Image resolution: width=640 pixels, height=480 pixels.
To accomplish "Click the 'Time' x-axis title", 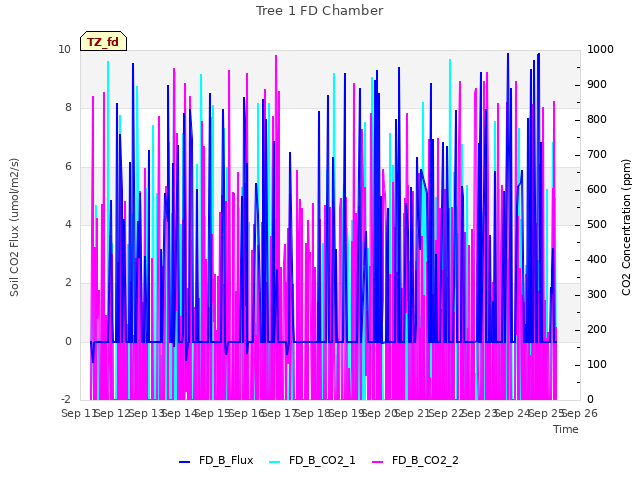I will [x=566, y=429].
